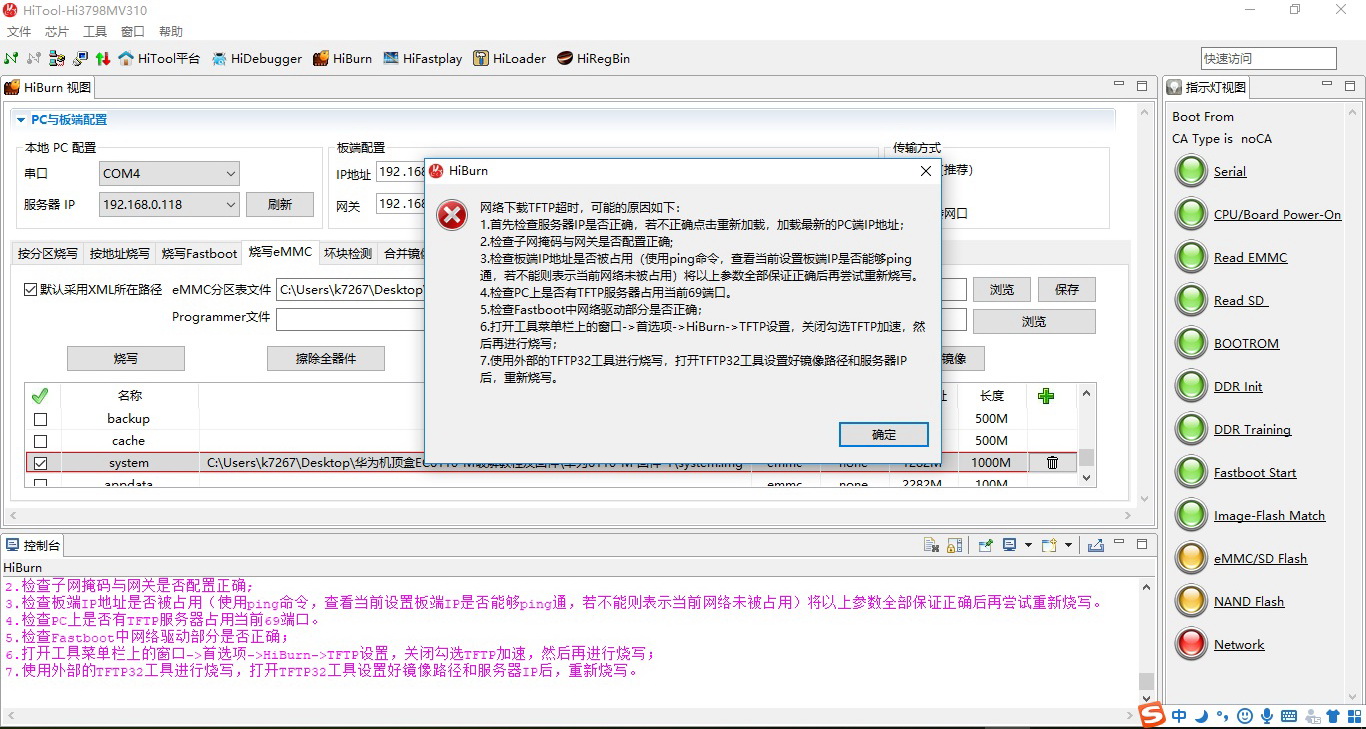Click the green connect icon in the toolbar

click(11, 58)
